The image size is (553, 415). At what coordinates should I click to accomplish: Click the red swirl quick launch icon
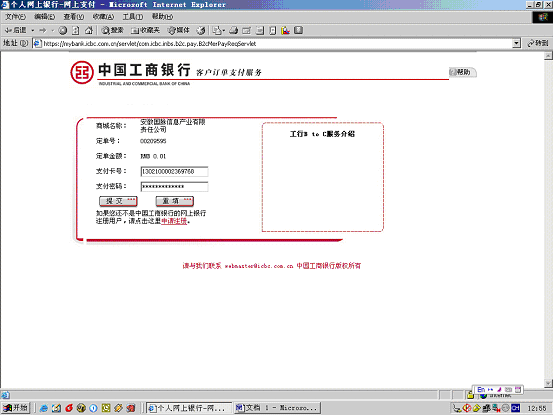click(69, 408)
